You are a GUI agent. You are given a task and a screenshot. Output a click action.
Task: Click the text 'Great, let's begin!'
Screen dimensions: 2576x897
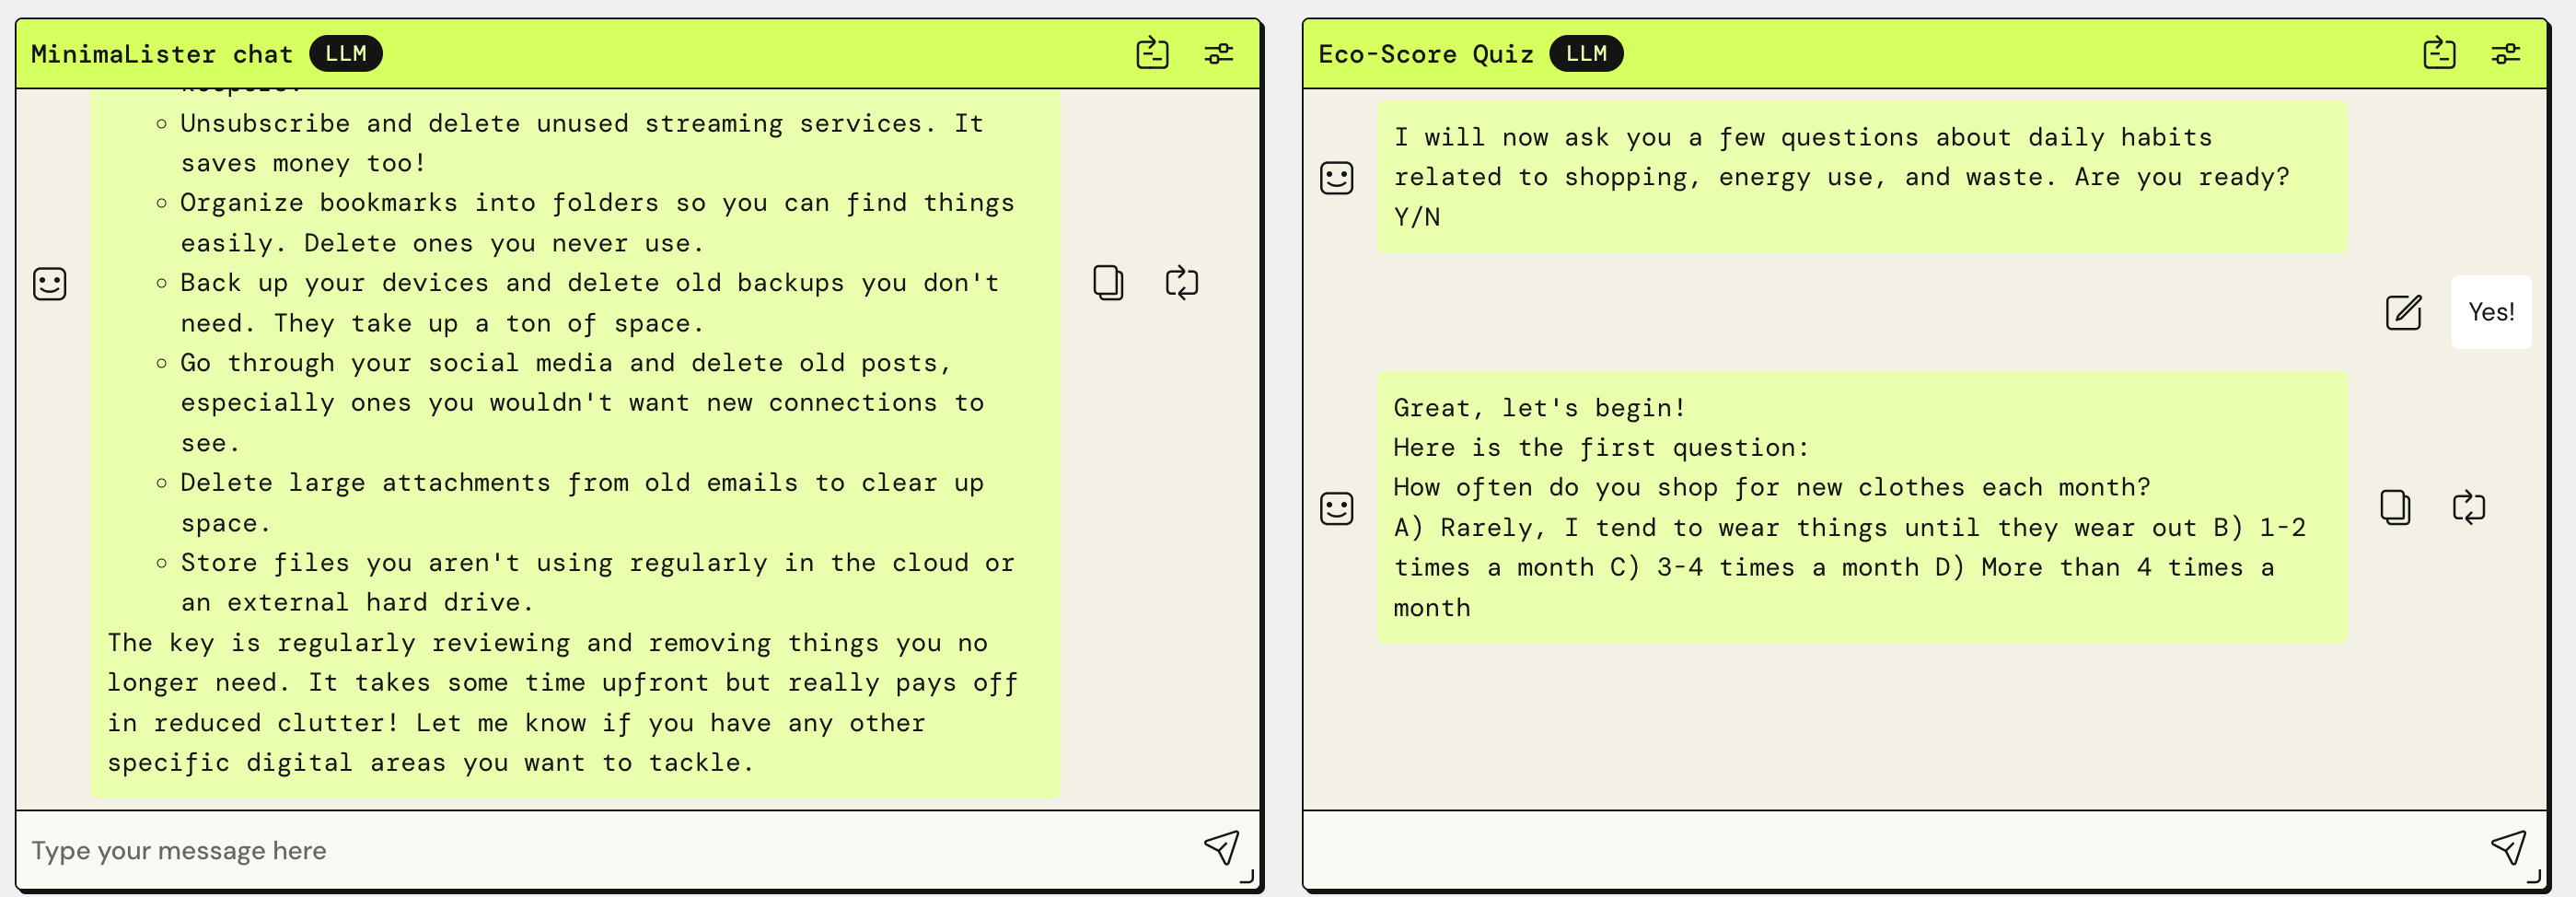click(1539, 408)
